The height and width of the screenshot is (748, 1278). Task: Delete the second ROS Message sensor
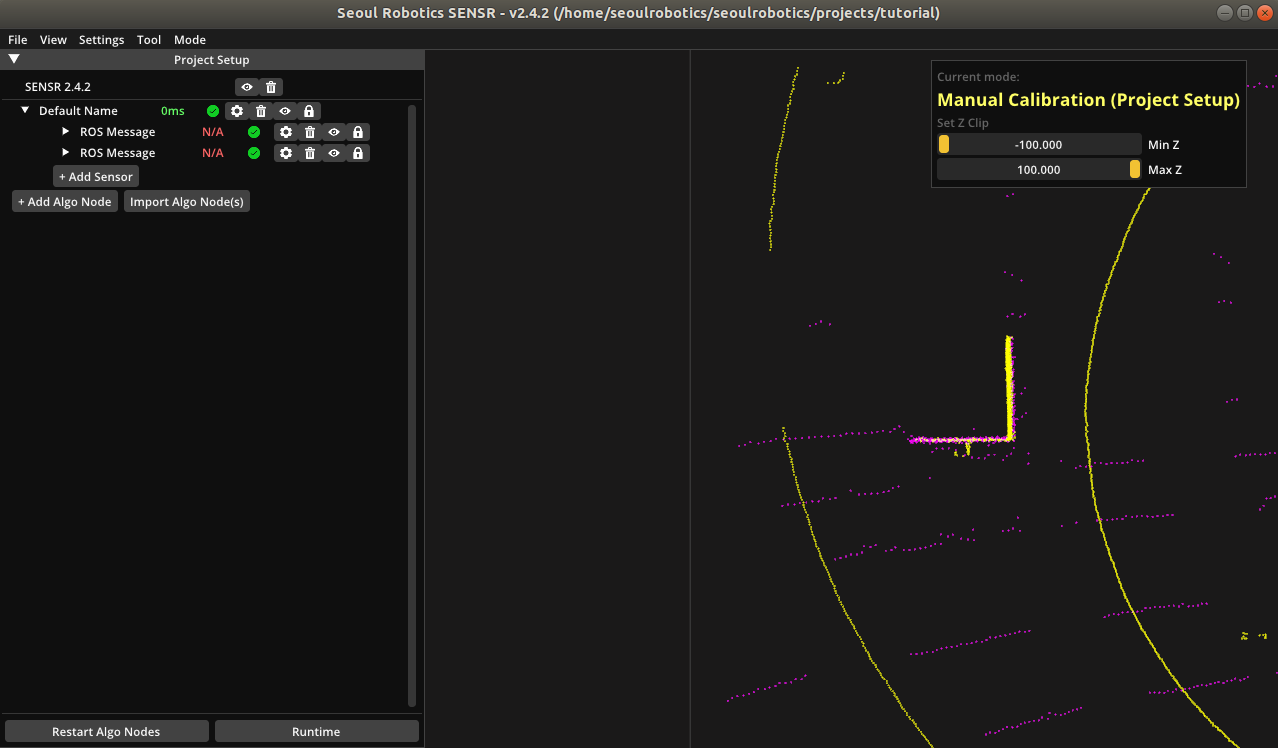310,153
